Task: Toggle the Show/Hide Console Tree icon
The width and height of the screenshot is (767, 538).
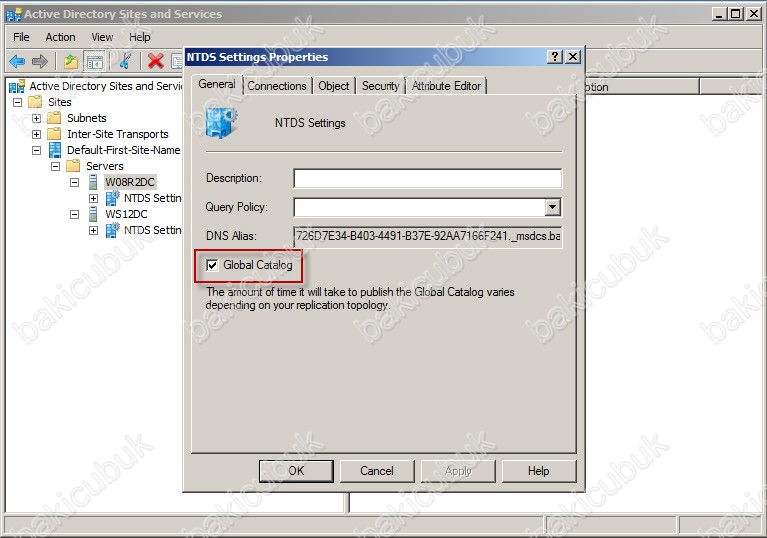Action: click(94, 62)
